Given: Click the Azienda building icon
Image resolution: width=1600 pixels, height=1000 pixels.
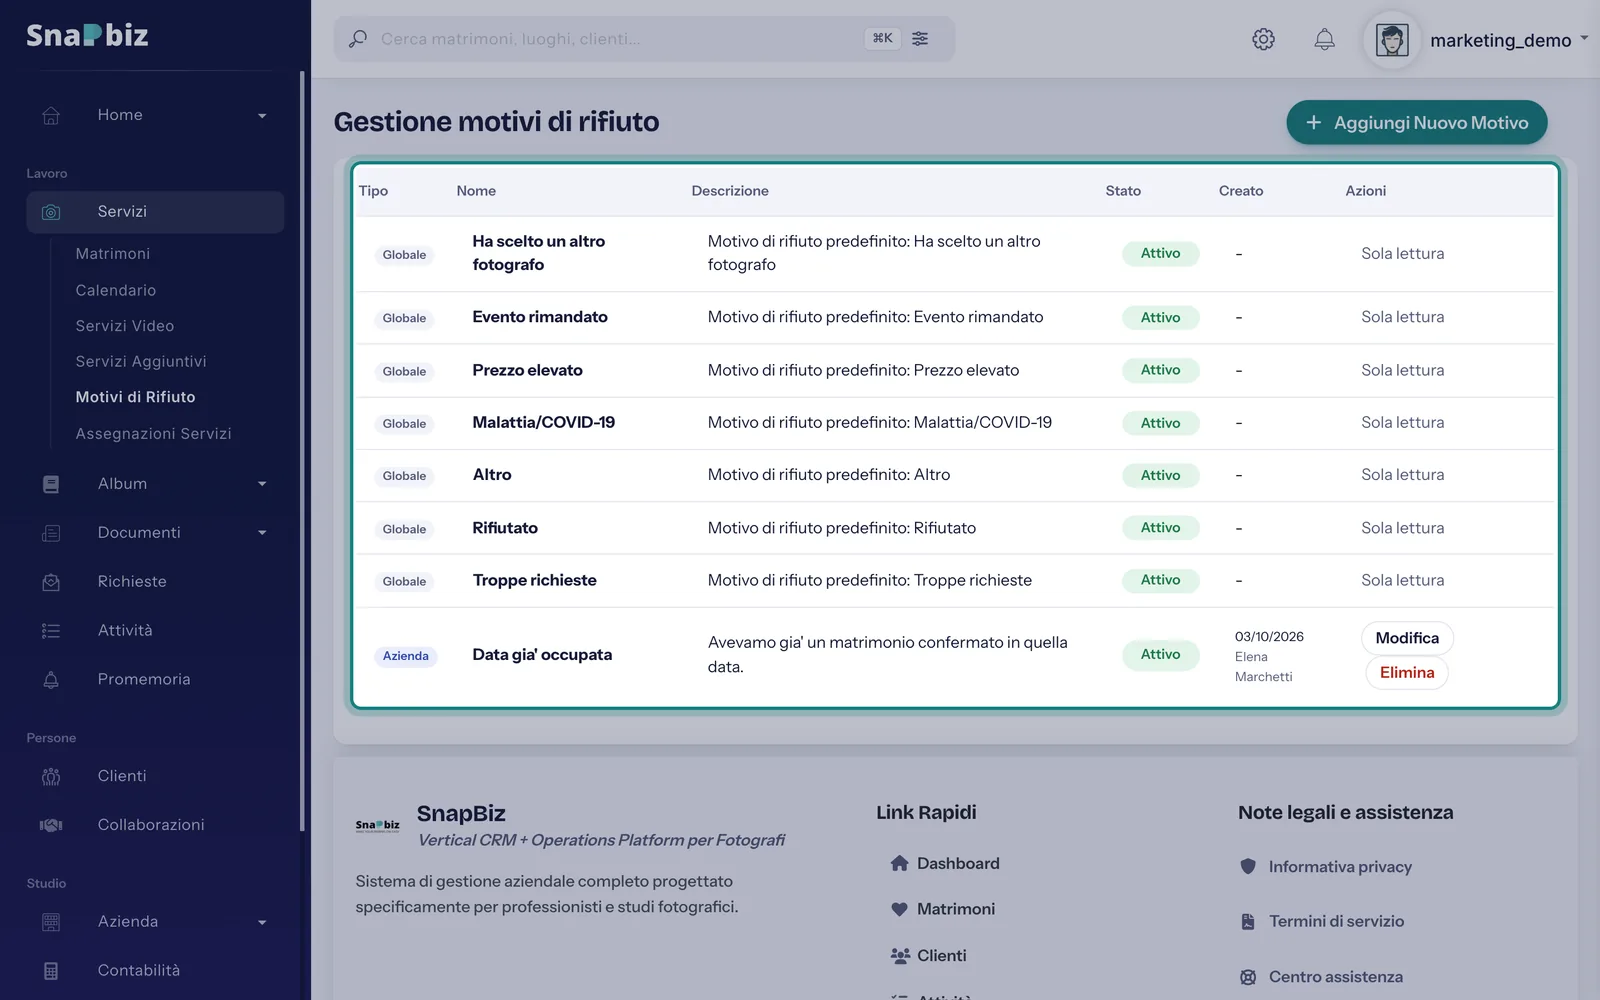Looking at the screenshot, I should 51,922.
